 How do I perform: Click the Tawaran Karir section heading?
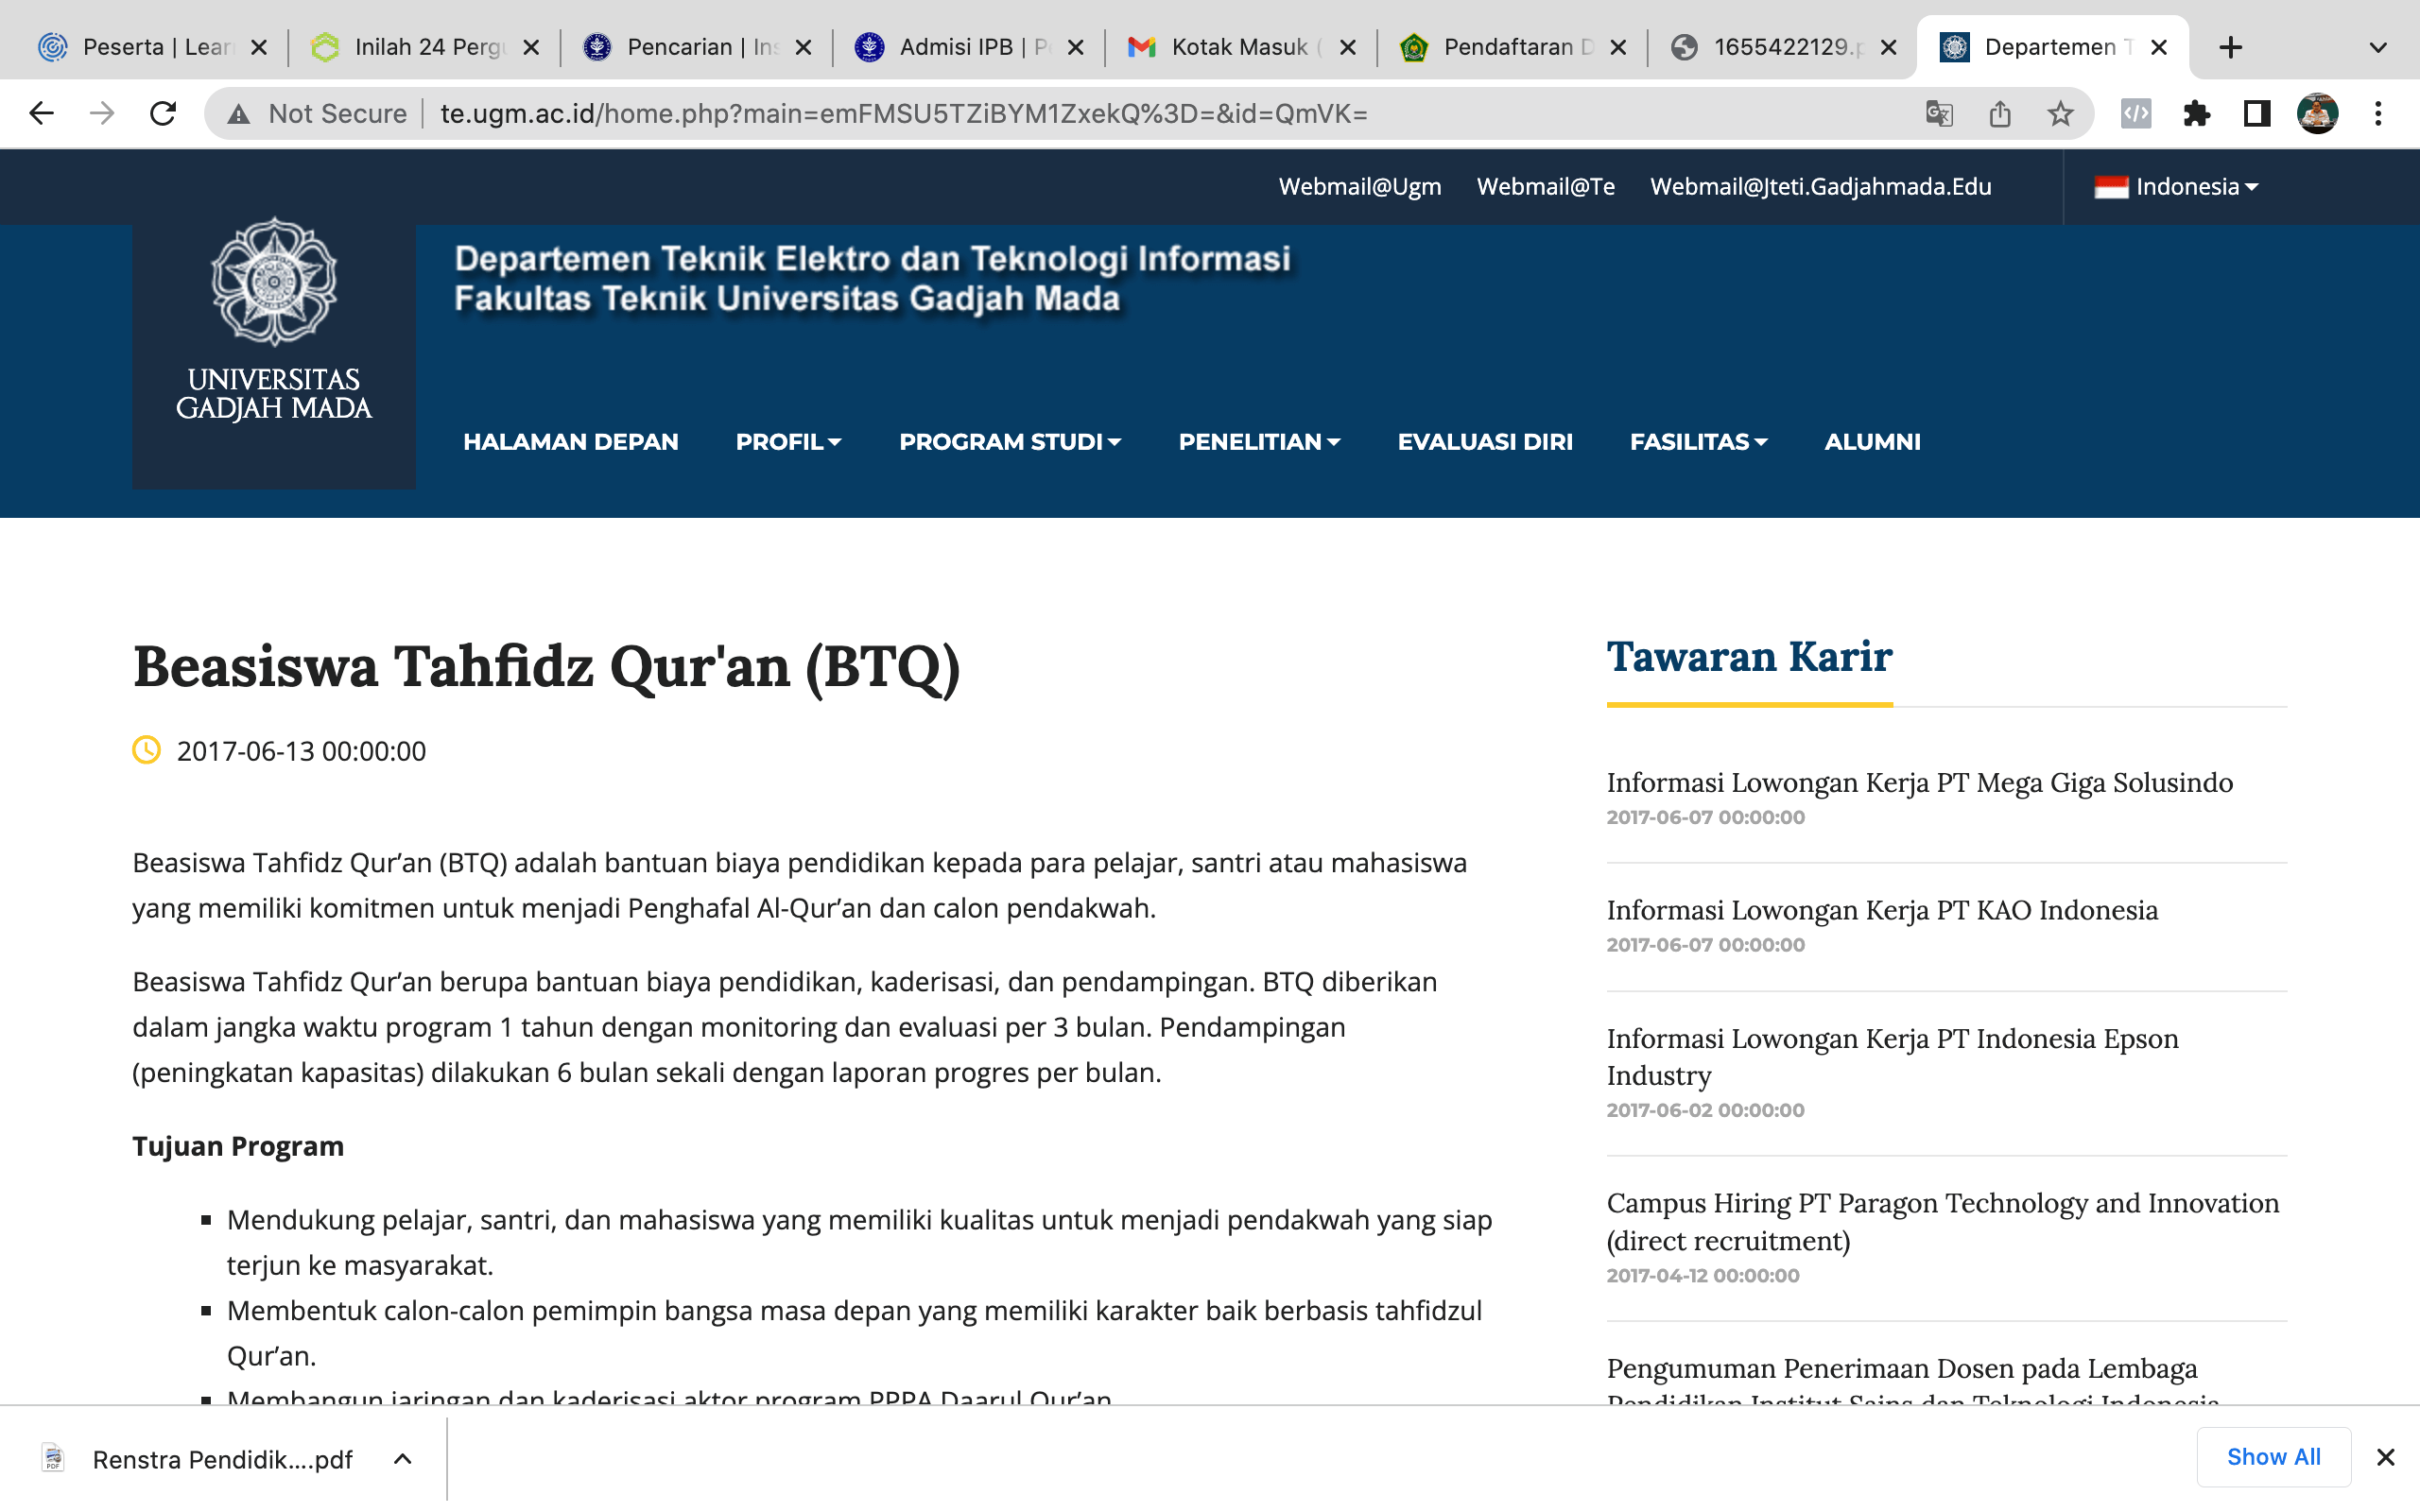tap(1749, 657)
